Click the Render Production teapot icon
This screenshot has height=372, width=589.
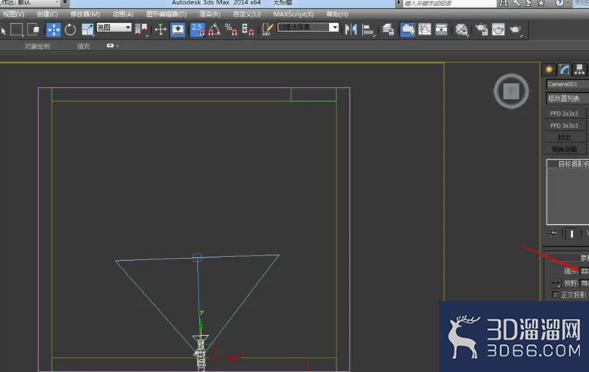(515, 30)
